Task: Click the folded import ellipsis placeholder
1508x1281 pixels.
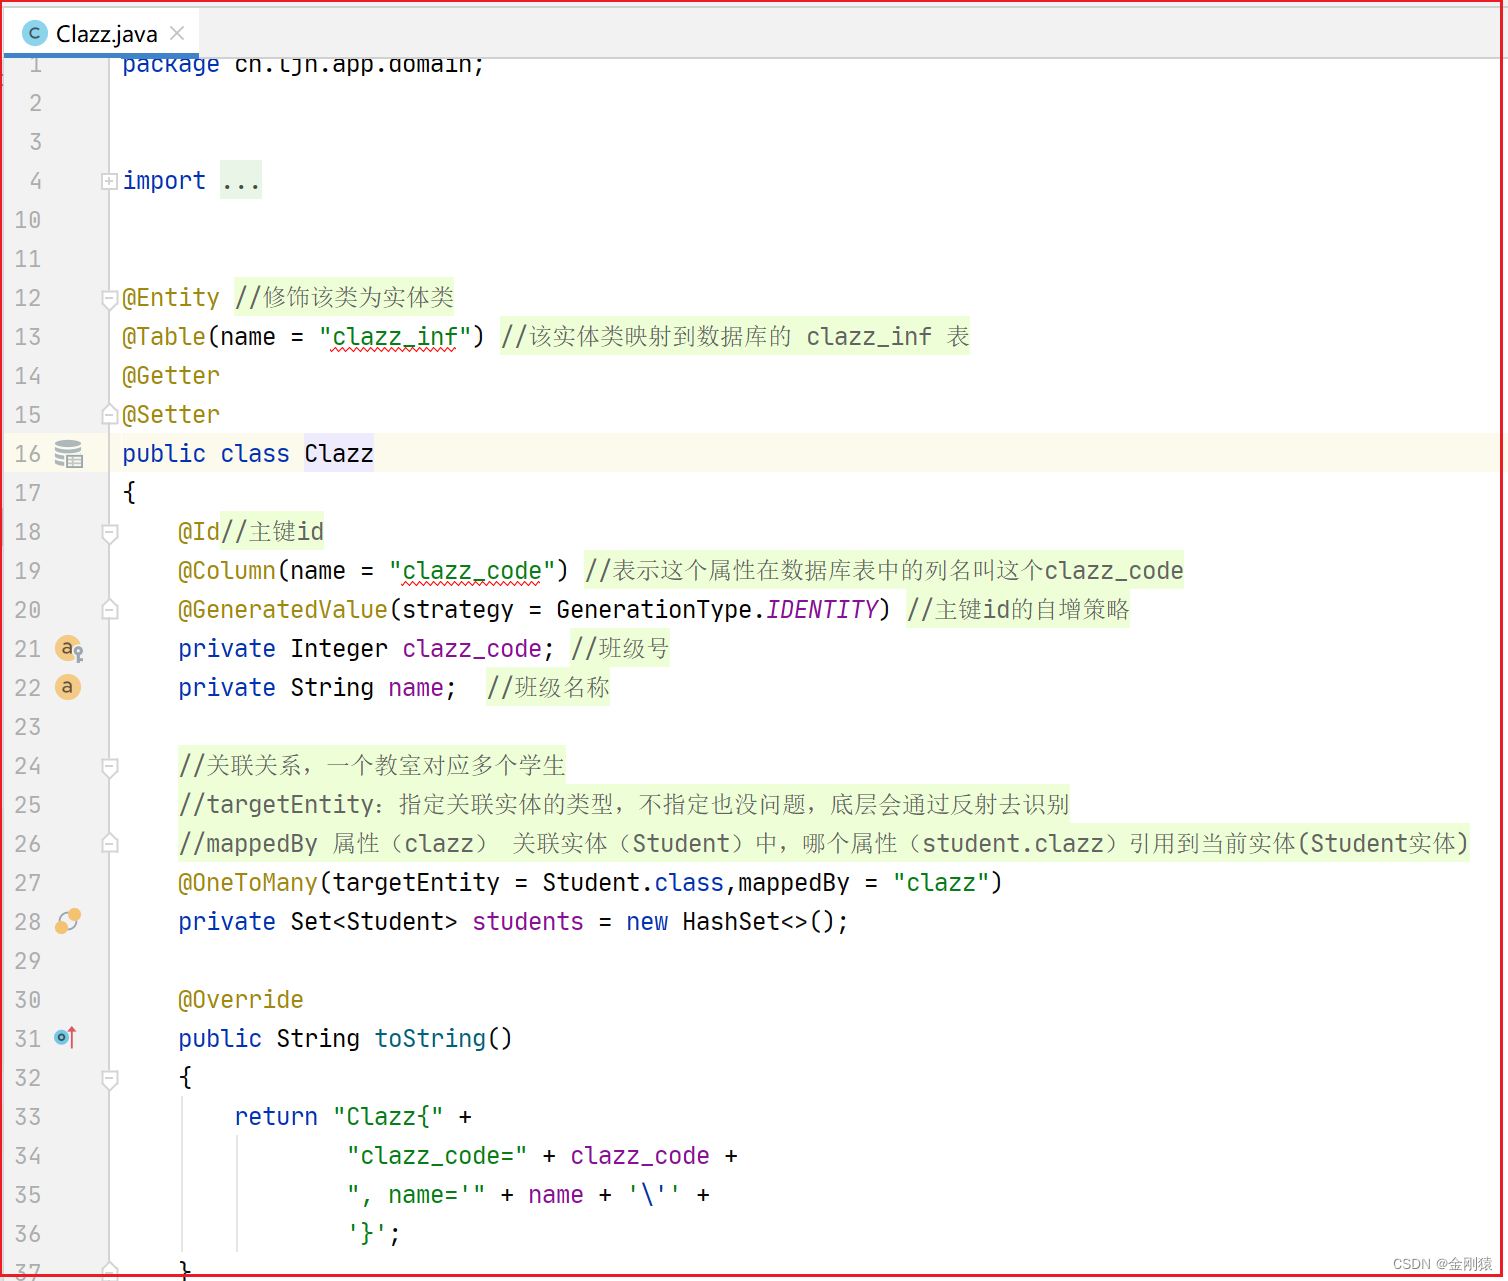Action: (x=241, y=181)
